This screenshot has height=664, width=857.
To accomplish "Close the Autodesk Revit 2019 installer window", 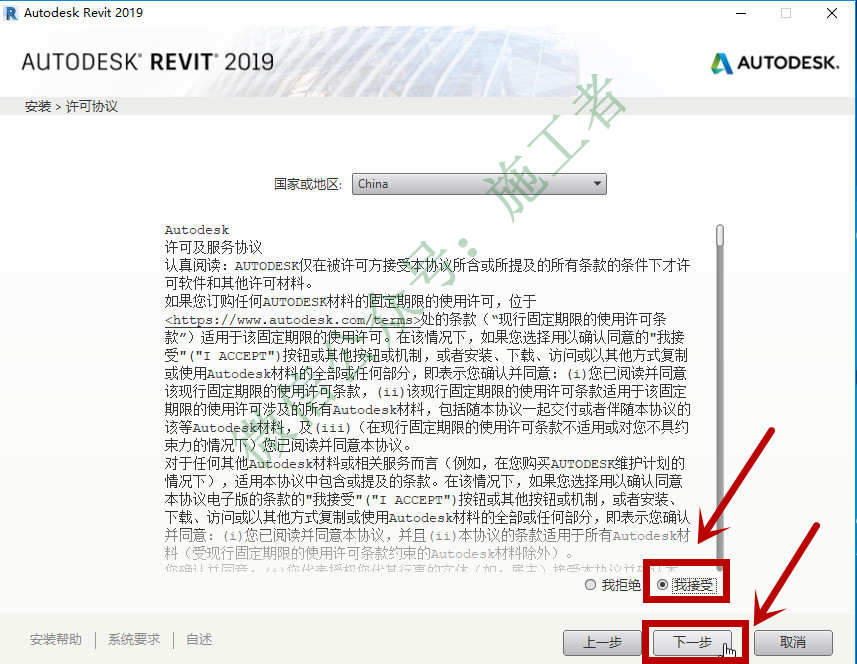I will point(831,13).
